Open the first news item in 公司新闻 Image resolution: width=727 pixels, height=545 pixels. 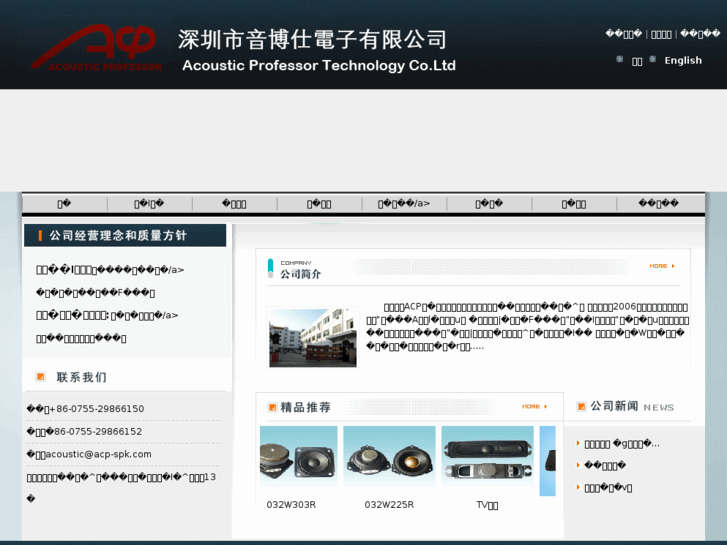click(x=622, y=443)
